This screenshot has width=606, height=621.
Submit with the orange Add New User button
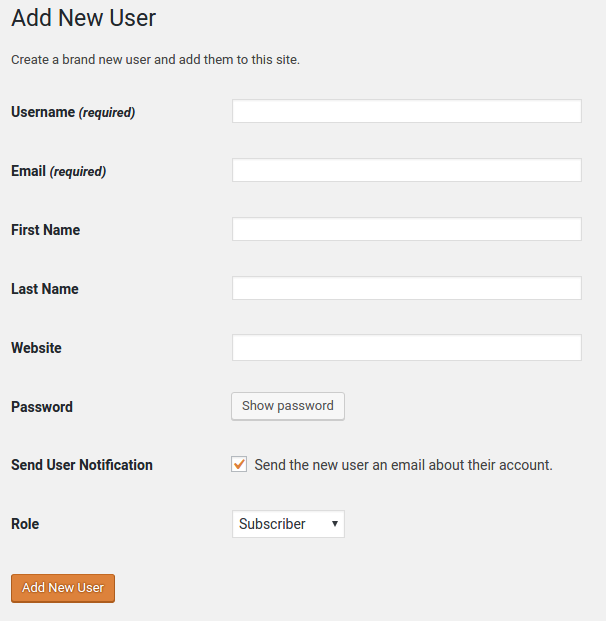(63, 588)
